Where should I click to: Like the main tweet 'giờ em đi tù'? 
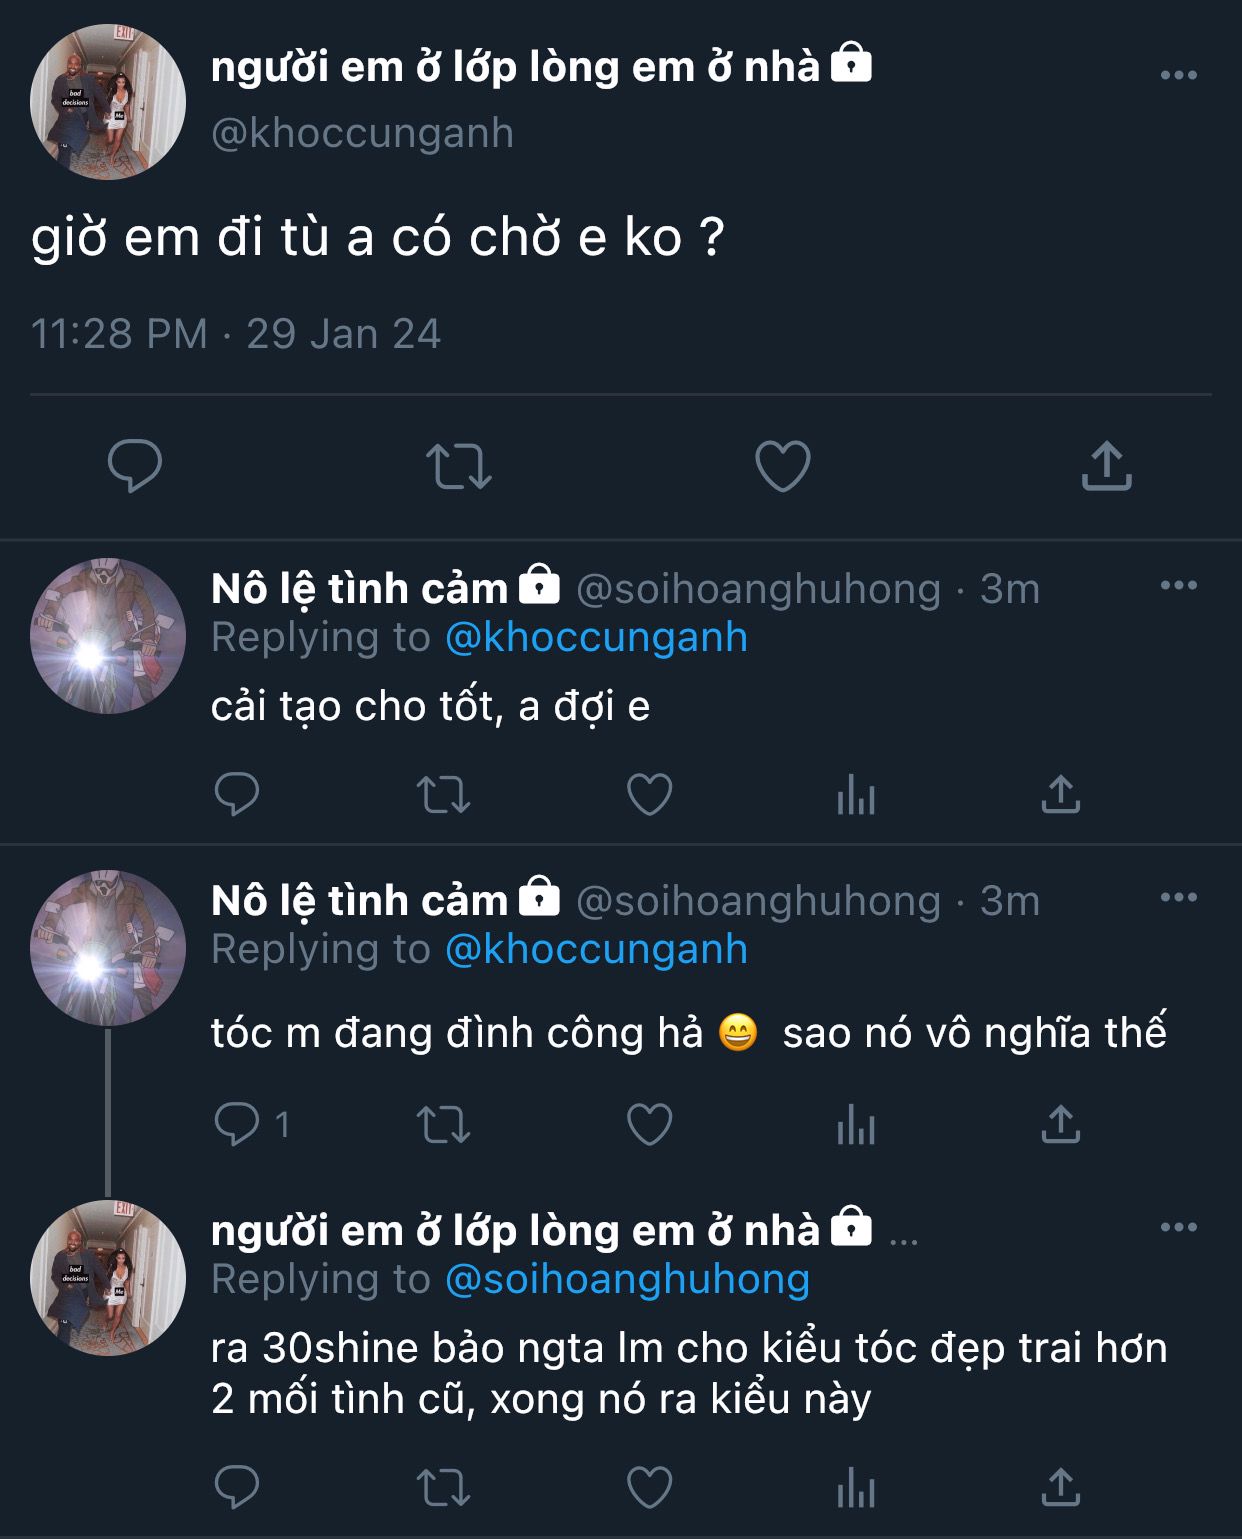click(x=782, y=466)
